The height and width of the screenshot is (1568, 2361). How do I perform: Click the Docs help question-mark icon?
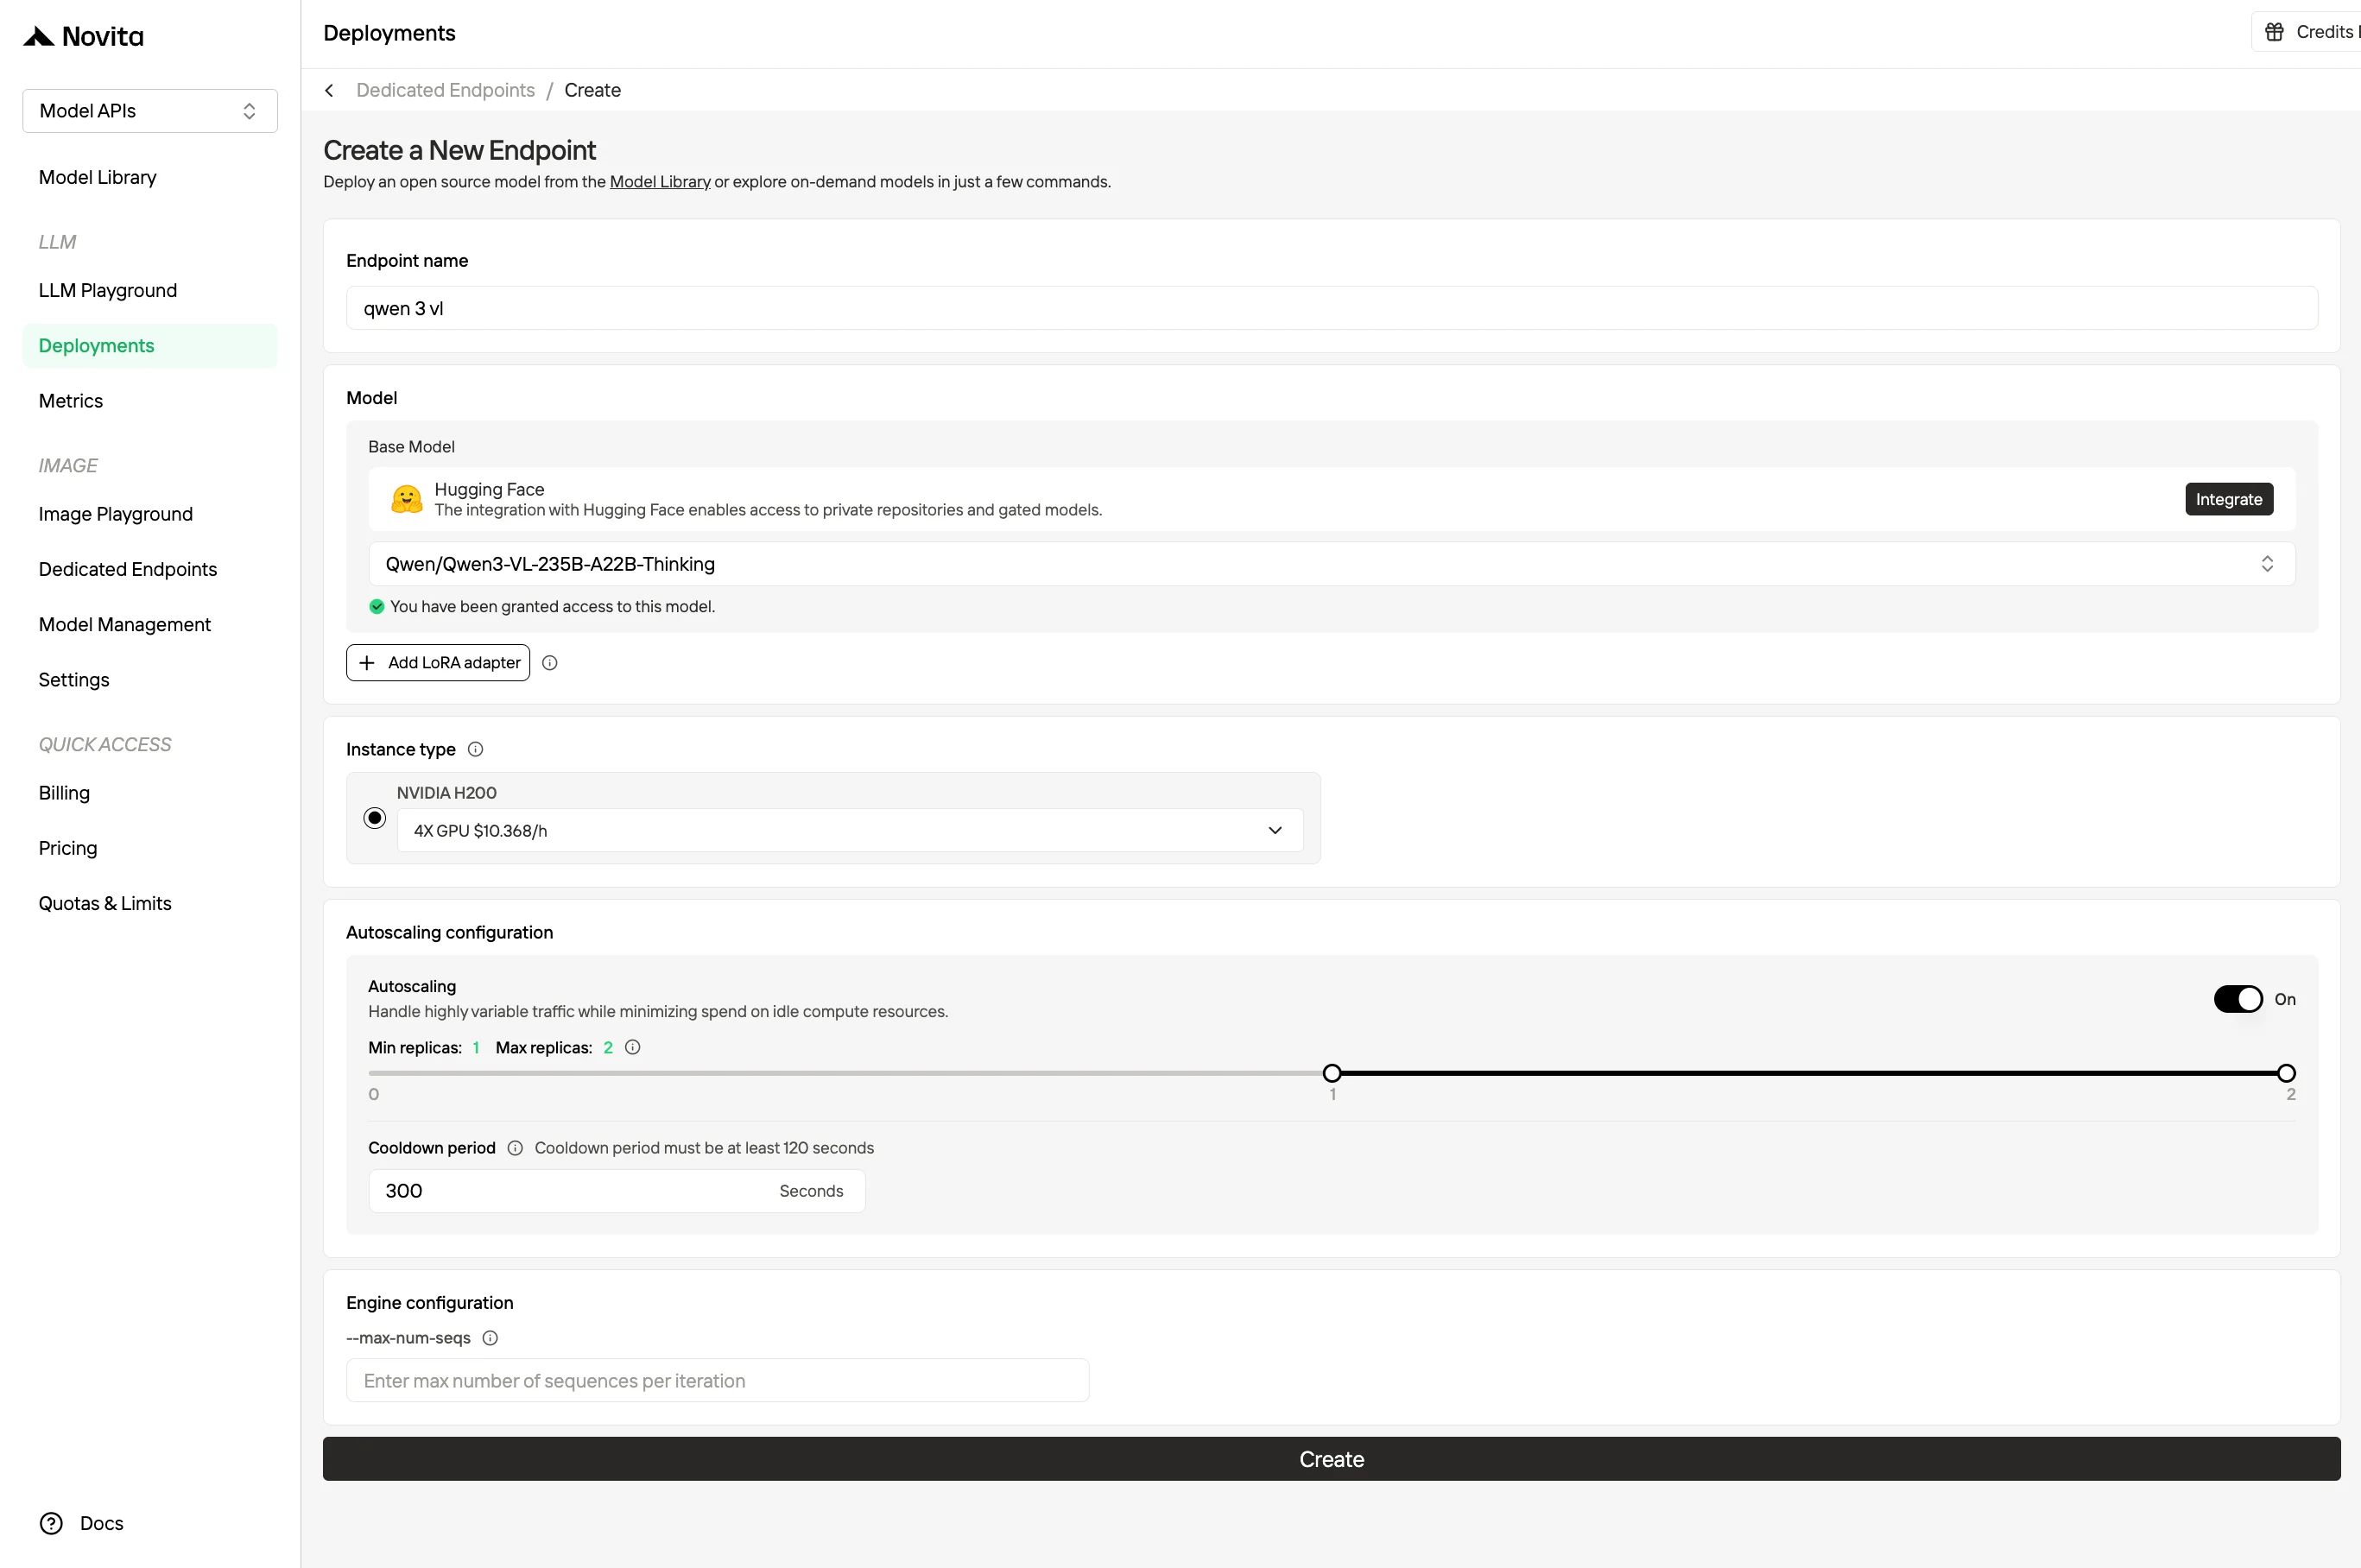click(51, 1523)
